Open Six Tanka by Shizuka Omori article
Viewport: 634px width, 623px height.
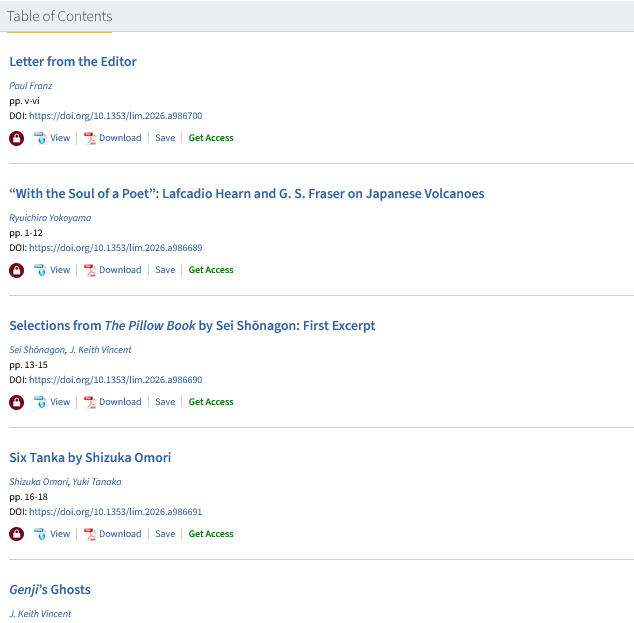coord(90,458)
